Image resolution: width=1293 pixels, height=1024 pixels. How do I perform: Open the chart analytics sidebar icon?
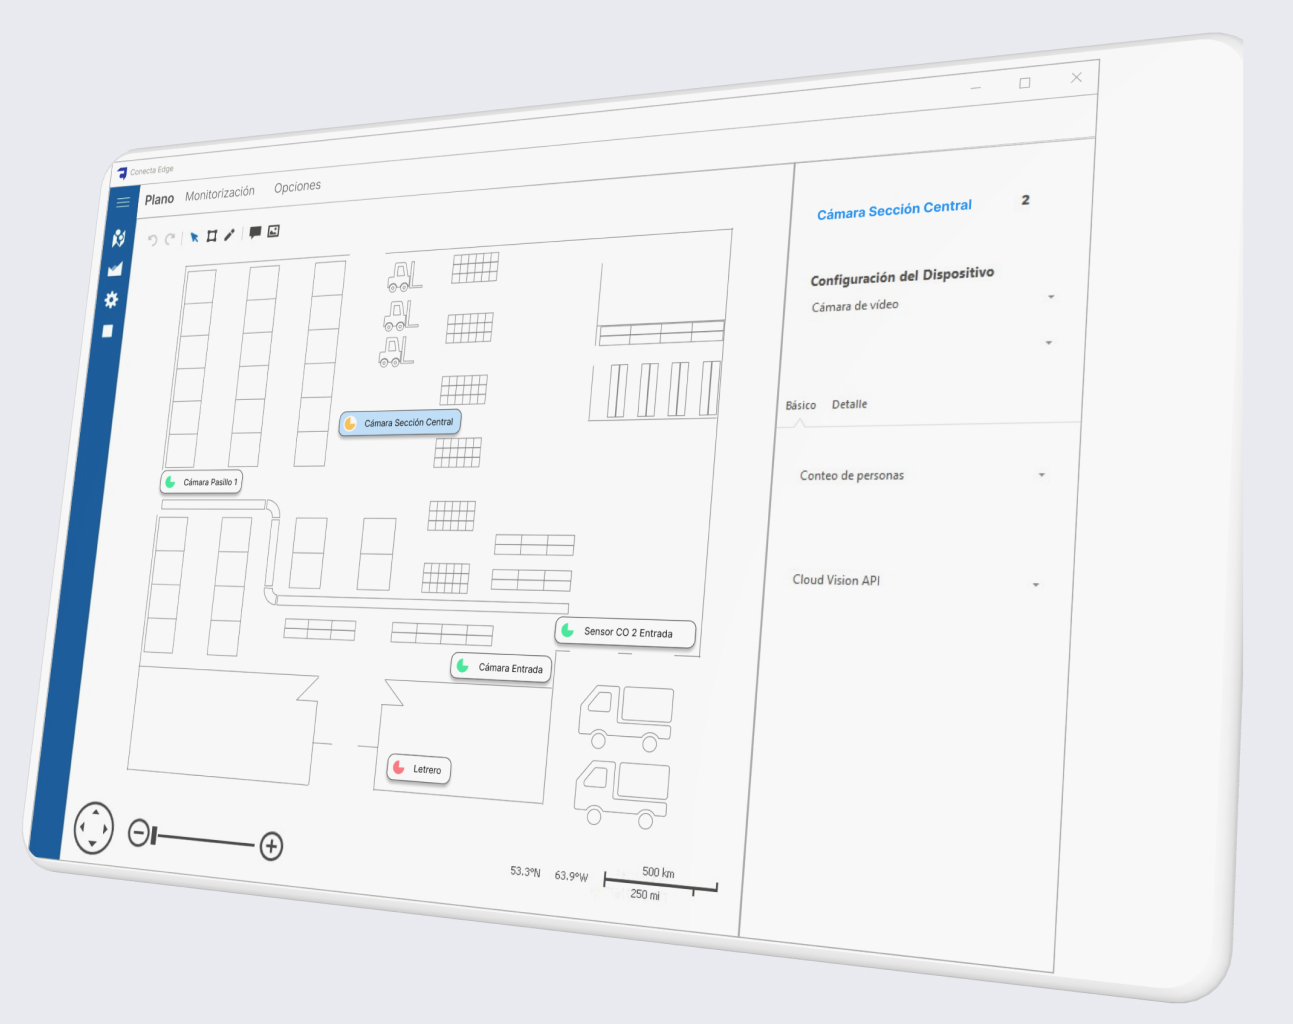click(115, 269)
